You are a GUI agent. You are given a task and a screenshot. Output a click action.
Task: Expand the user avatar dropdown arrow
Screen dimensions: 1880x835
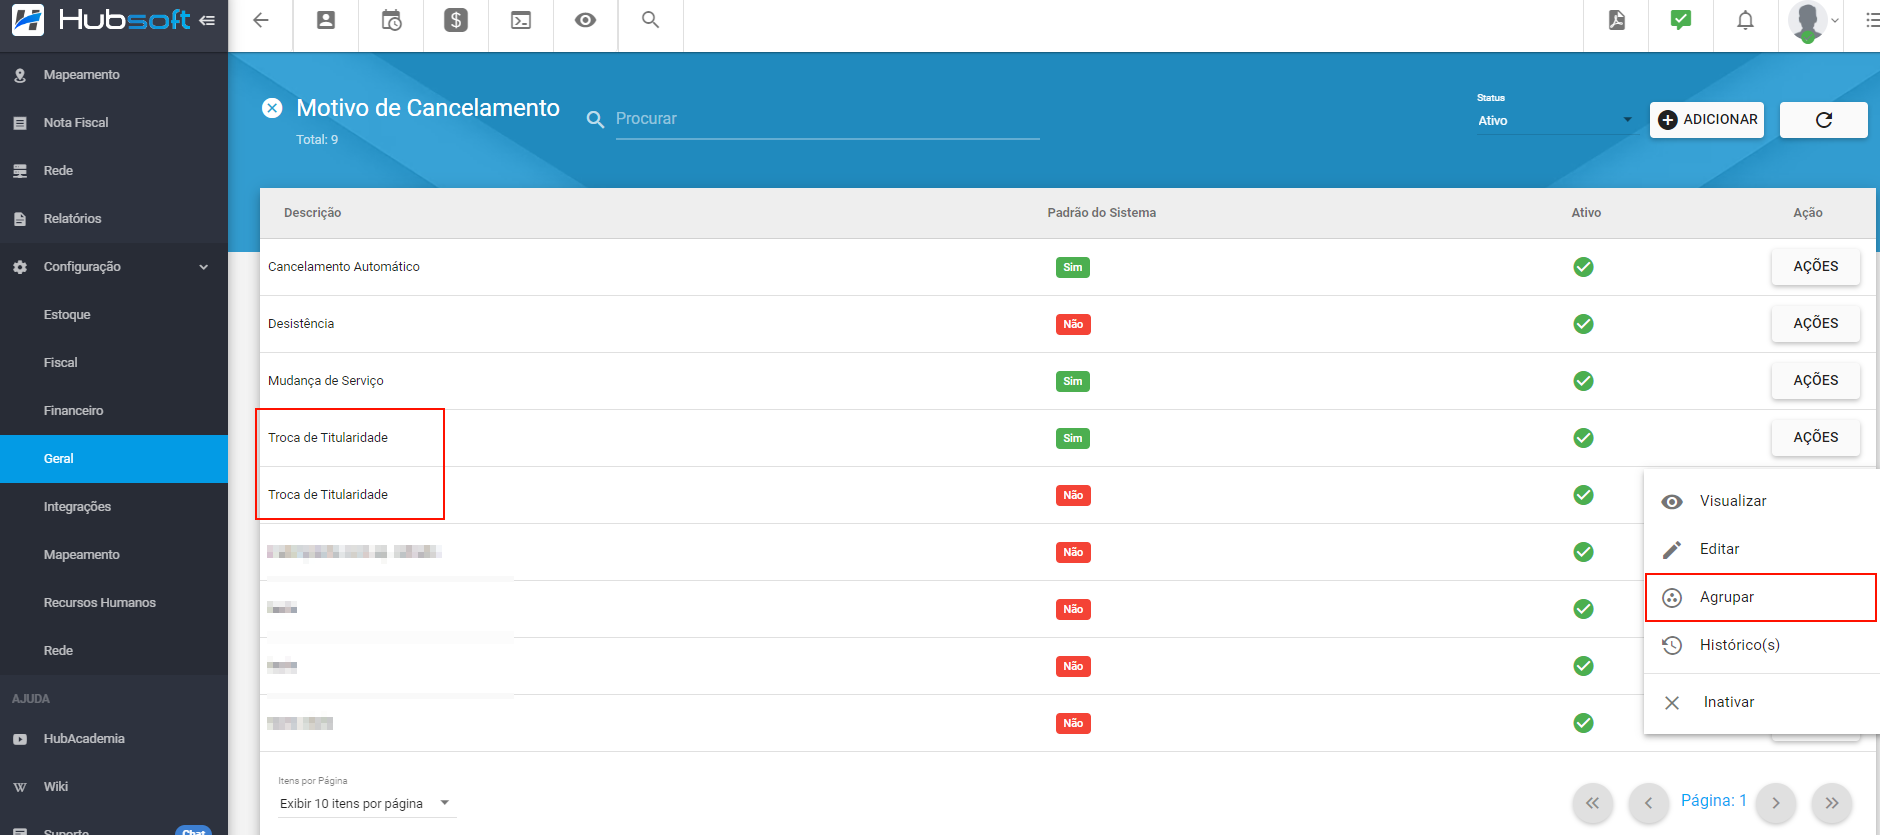tap(1835, 21)
